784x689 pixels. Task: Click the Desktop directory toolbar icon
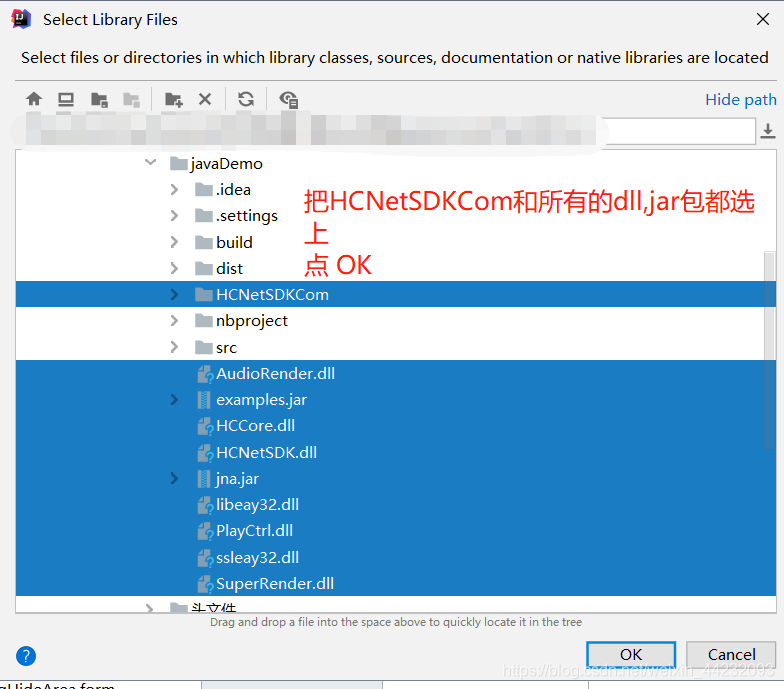(66, 100)
